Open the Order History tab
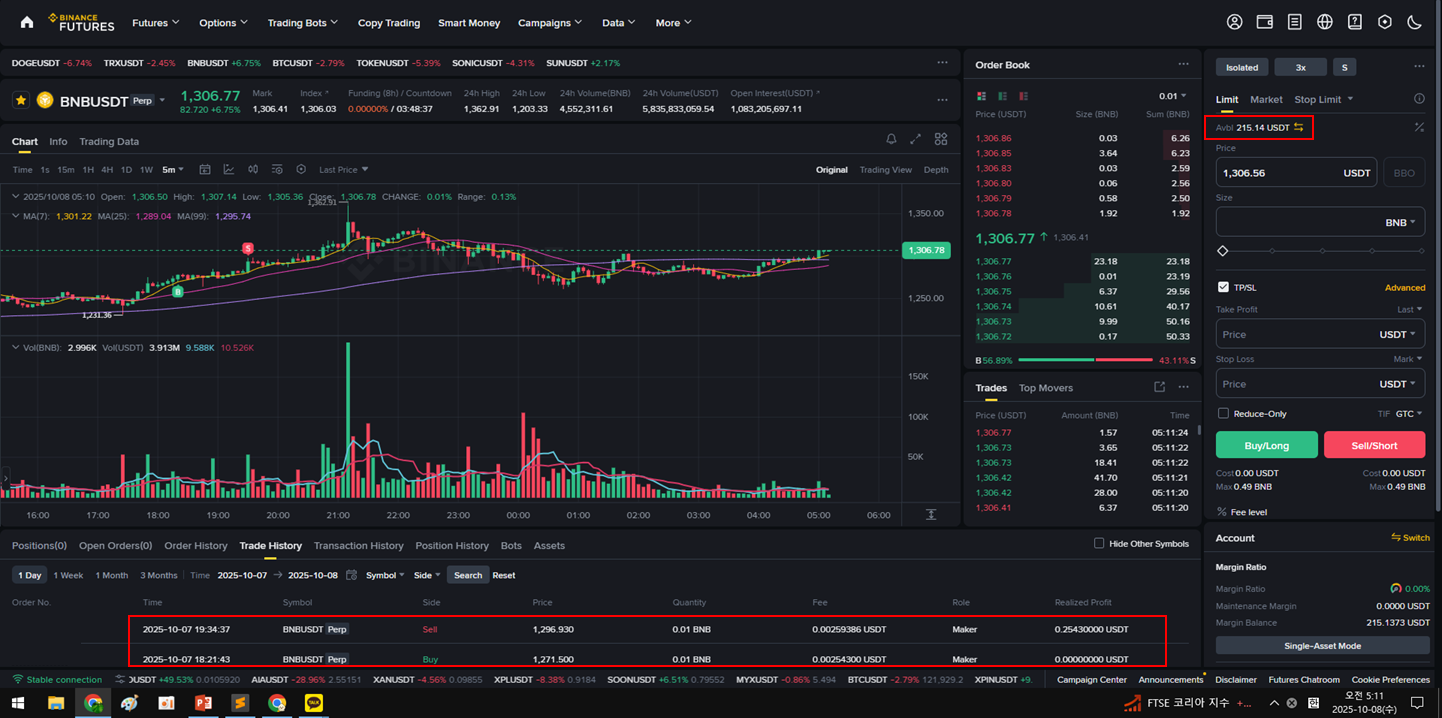The height and width of the screenshot is (718, 1442). coord(196,545)
